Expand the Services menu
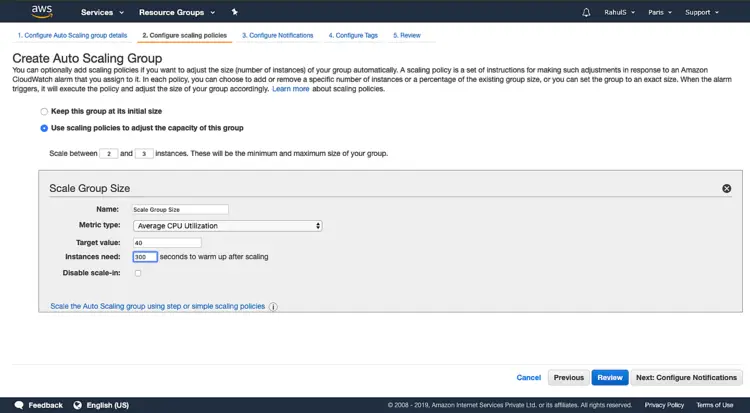750x413 pixels. (102, 13)
